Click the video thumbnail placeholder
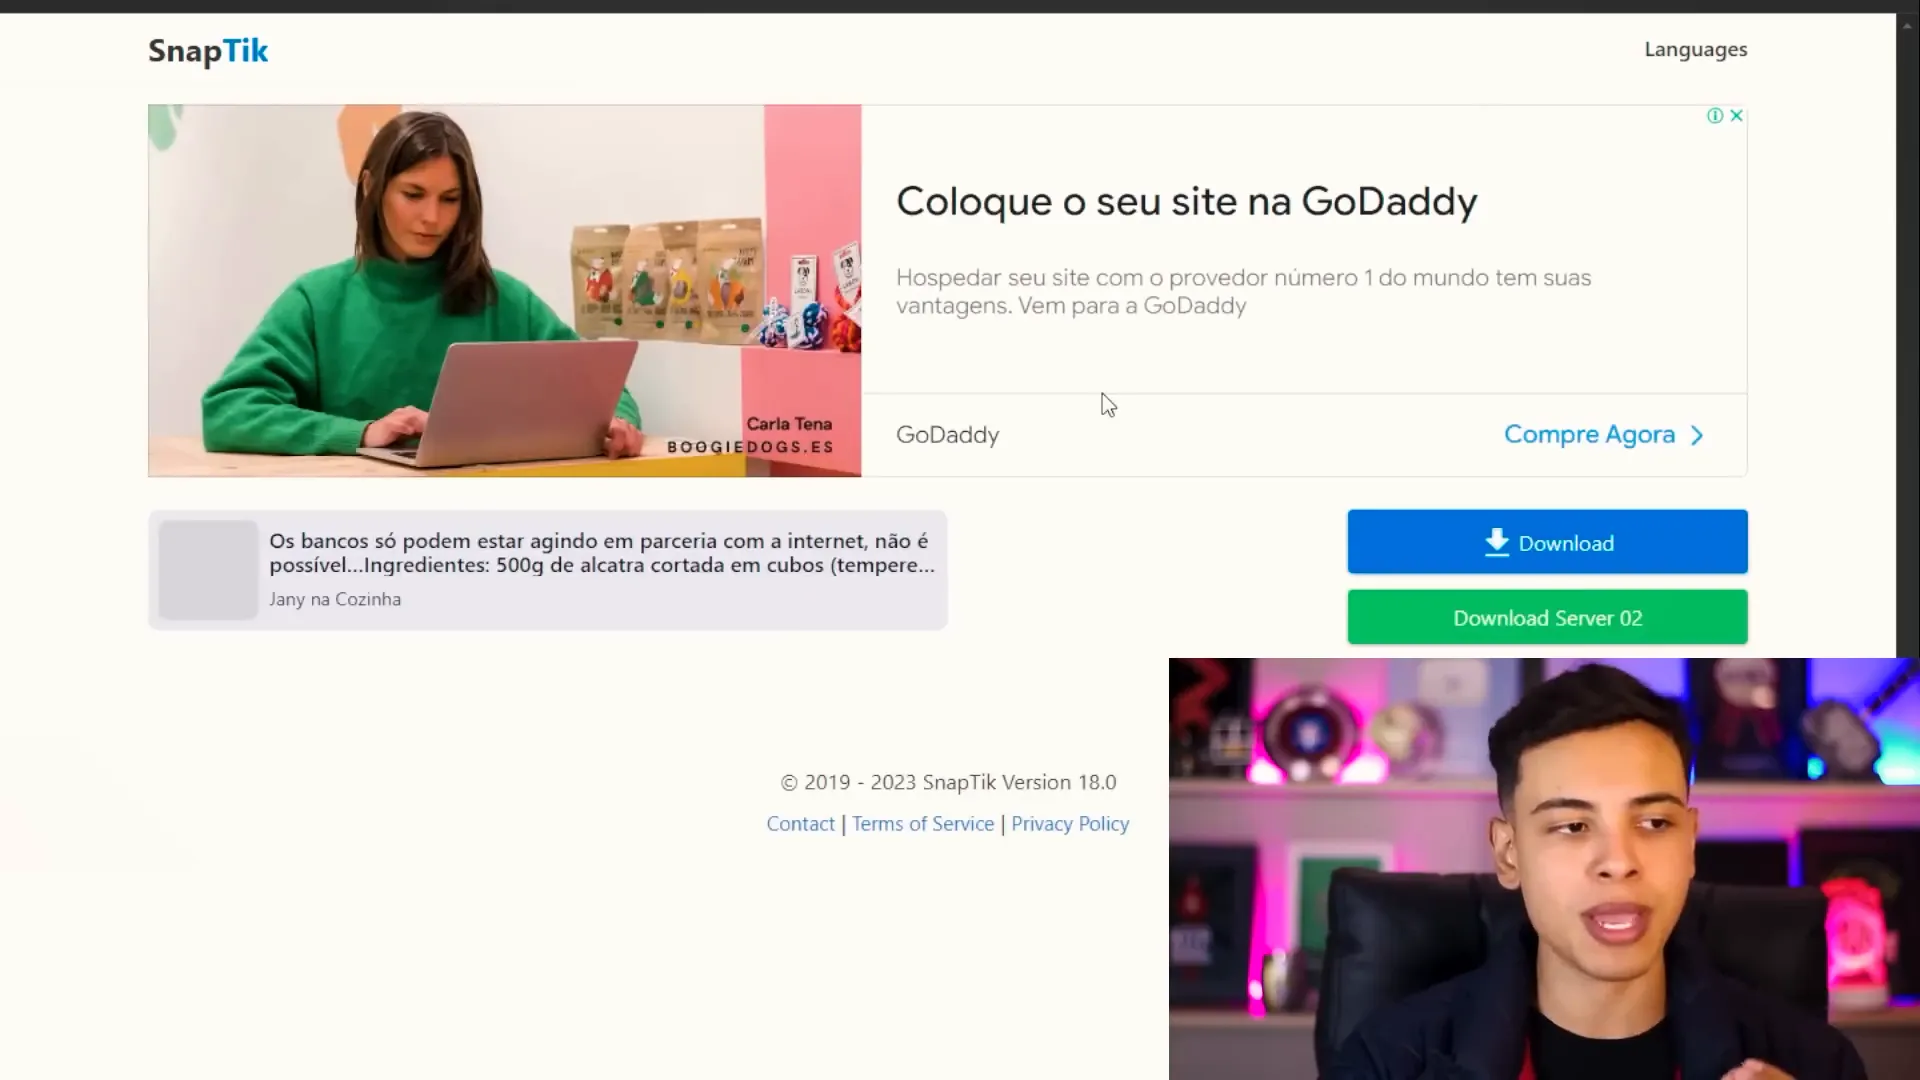Image resolution: width=1920 pixels, height=1080 pixels. coord(208,569)
